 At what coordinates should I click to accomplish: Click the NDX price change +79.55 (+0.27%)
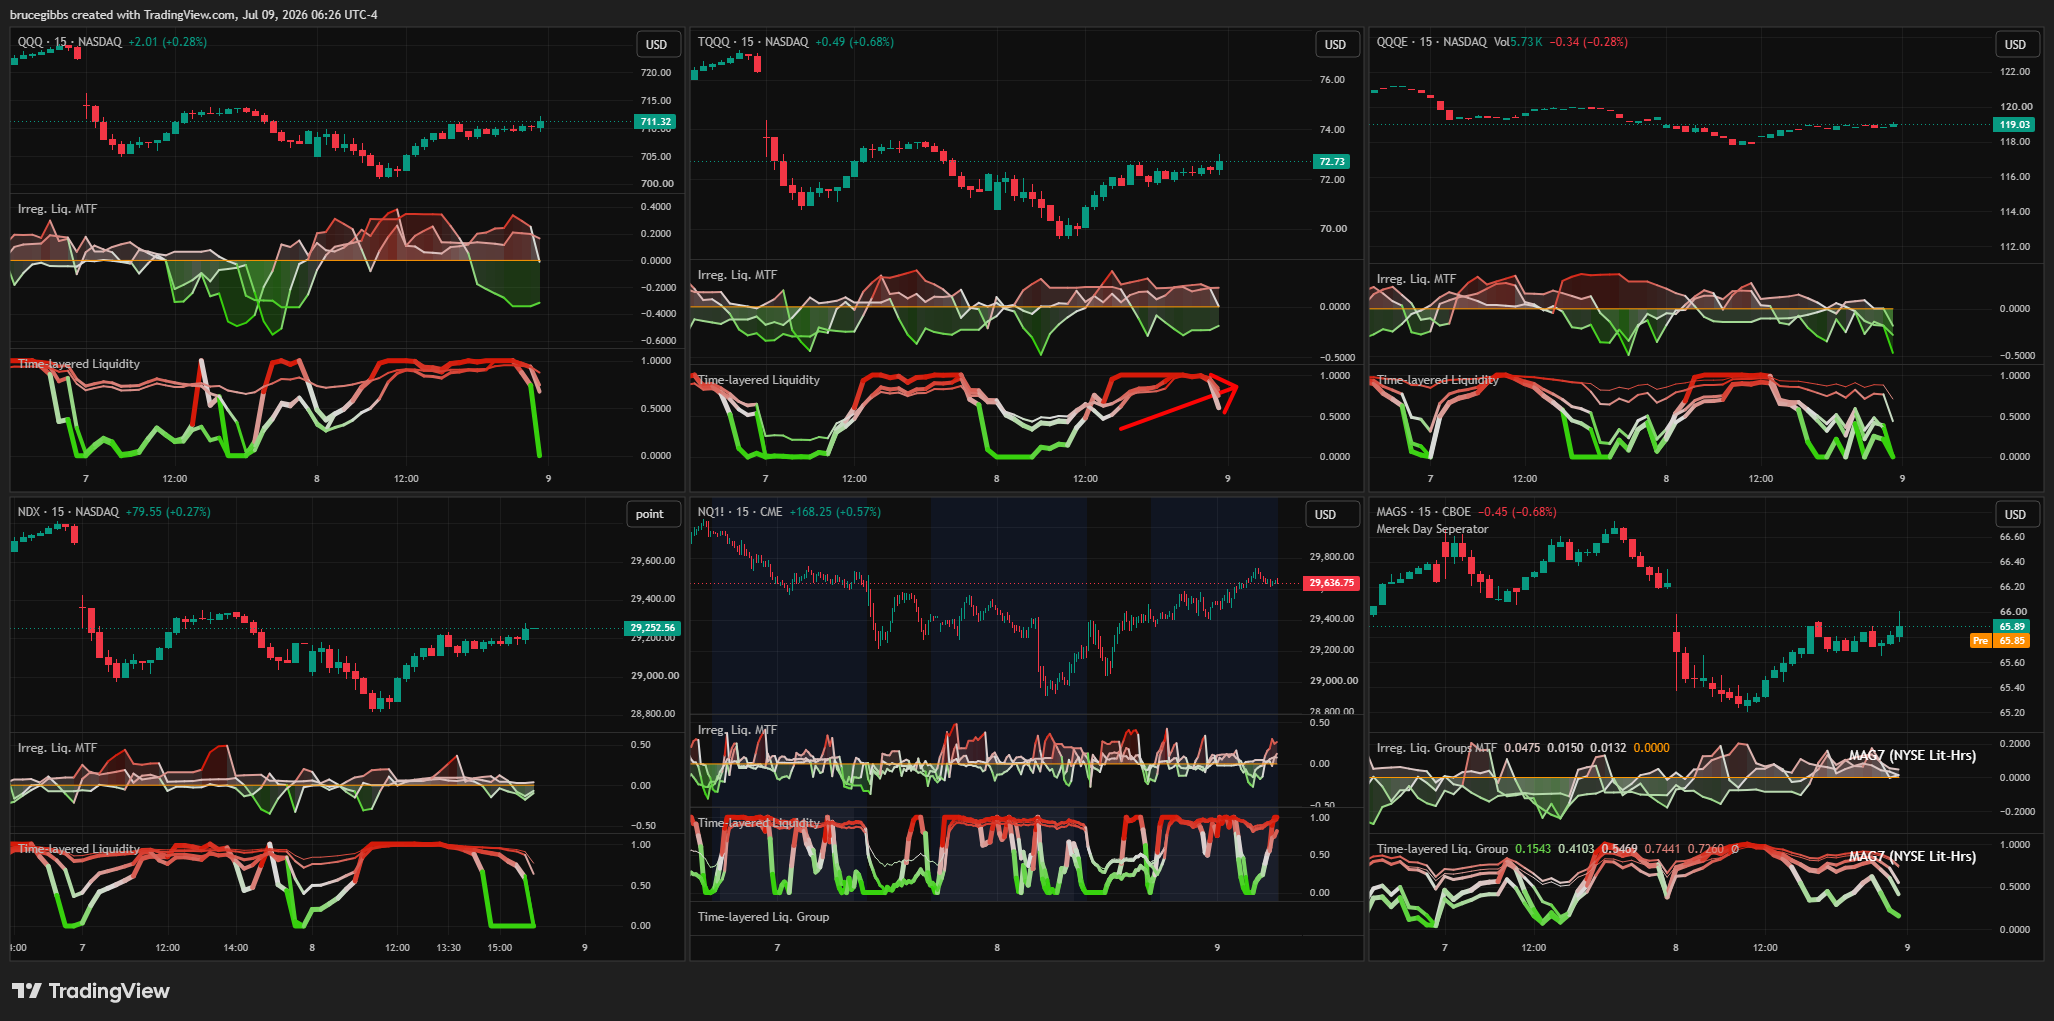(x=168, y=512)
